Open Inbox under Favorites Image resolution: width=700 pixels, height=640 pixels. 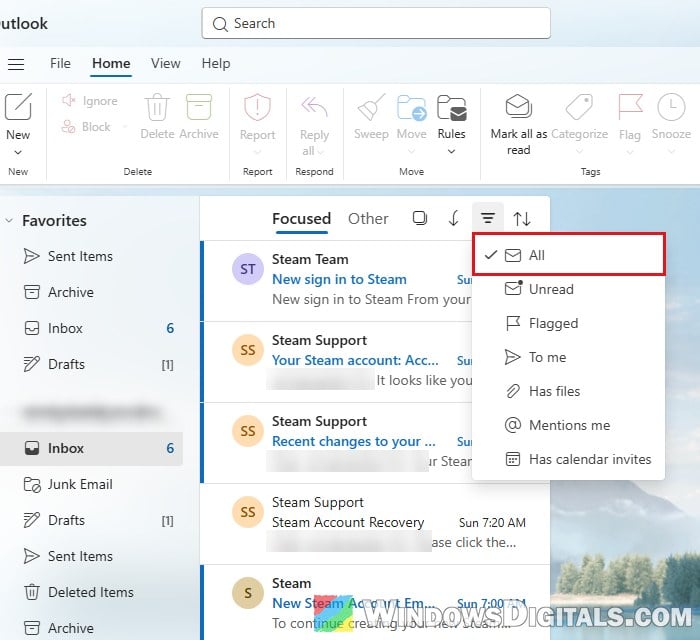click(91, 328)
